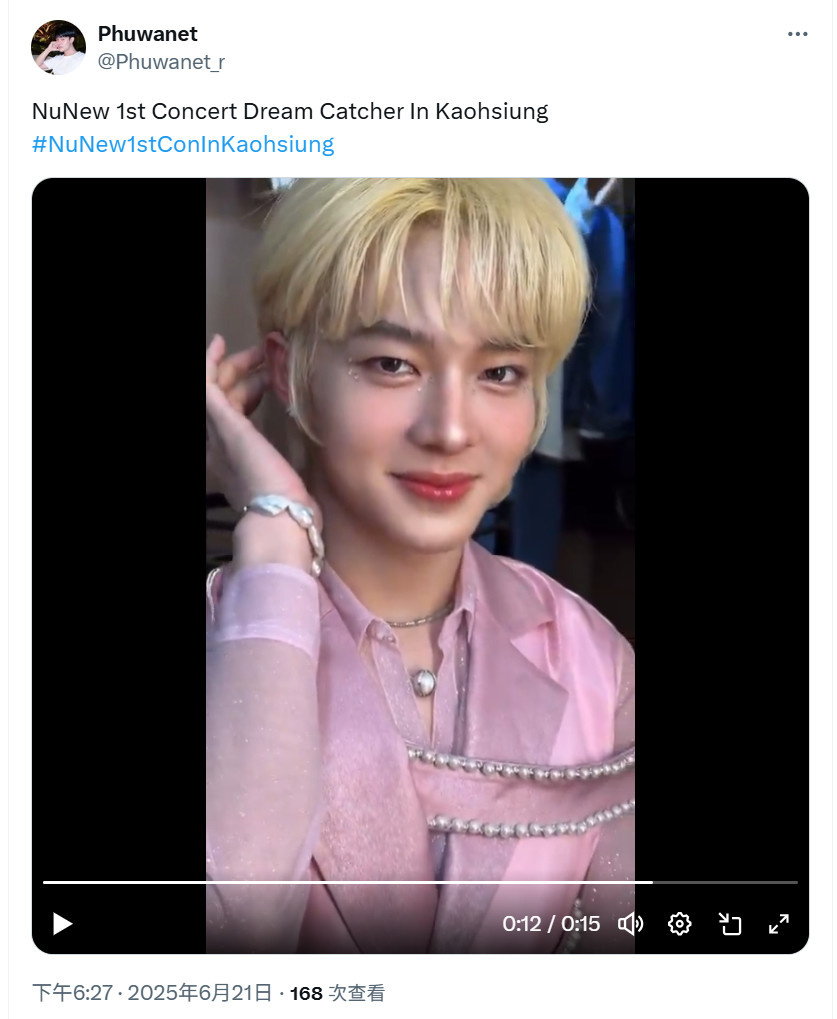Screen dimensions: 837x1019
Task: Click the 2025年6月21日 date link
Action: [200, 993]
